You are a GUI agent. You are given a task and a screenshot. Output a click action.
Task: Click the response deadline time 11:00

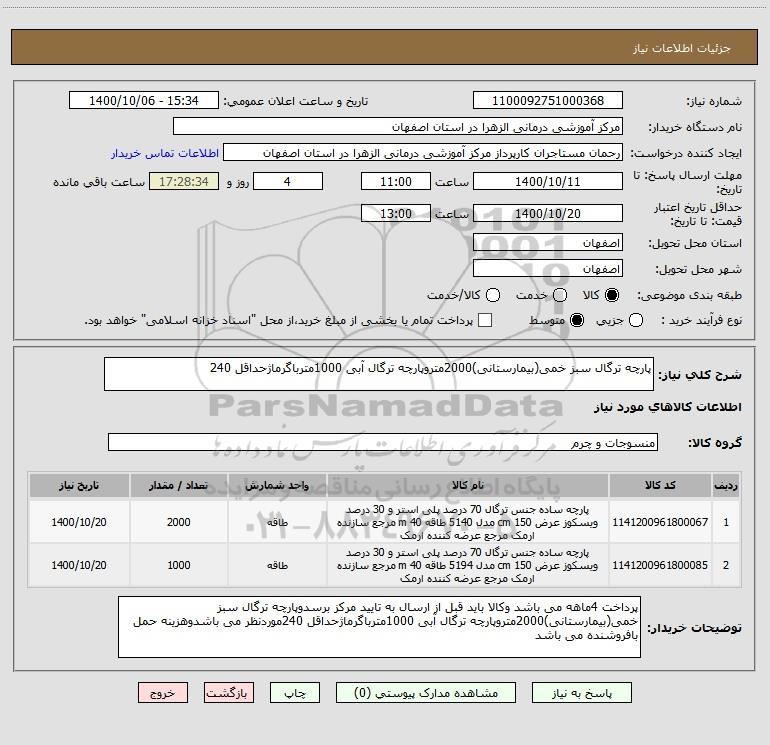pyautogui.click(x=396, y=182)
